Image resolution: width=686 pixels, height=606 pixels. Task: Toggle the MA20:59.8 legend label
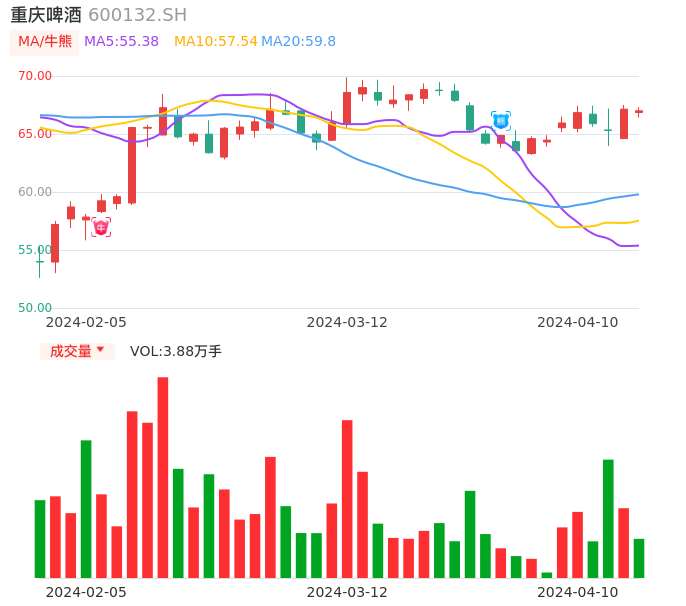[299, 42]
